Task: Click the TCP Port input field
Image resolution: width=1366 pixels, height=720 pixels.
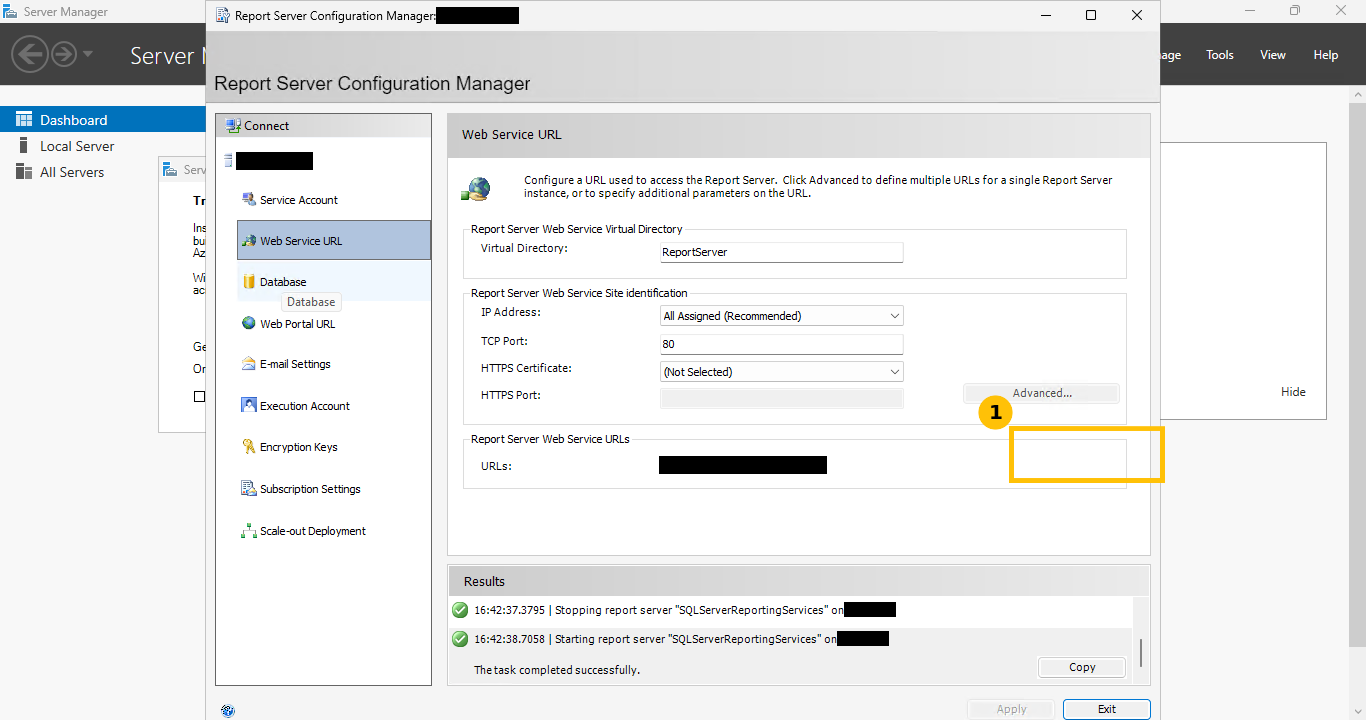Action: point(782,344)
